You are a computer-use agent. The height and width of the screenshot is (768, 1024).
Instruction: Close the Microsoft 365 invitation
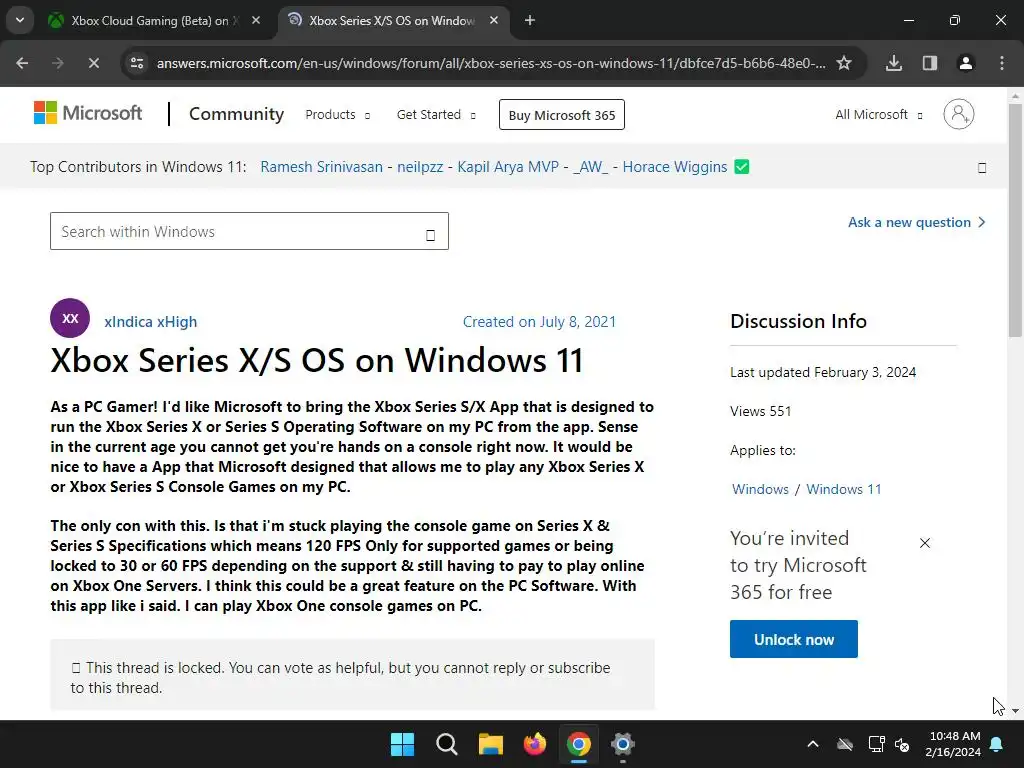tap(925, 543)
